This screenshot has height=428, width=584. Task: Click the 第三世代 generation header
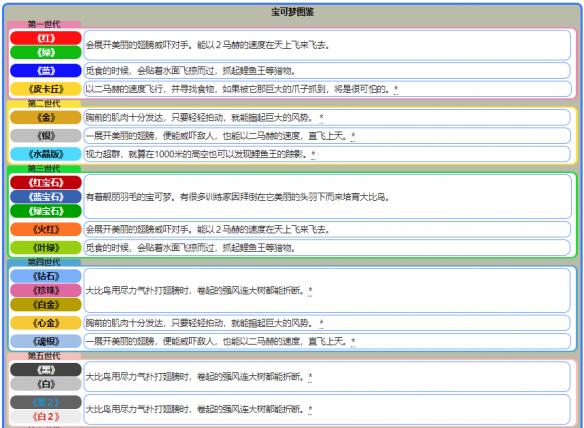(x=44, y=168)
